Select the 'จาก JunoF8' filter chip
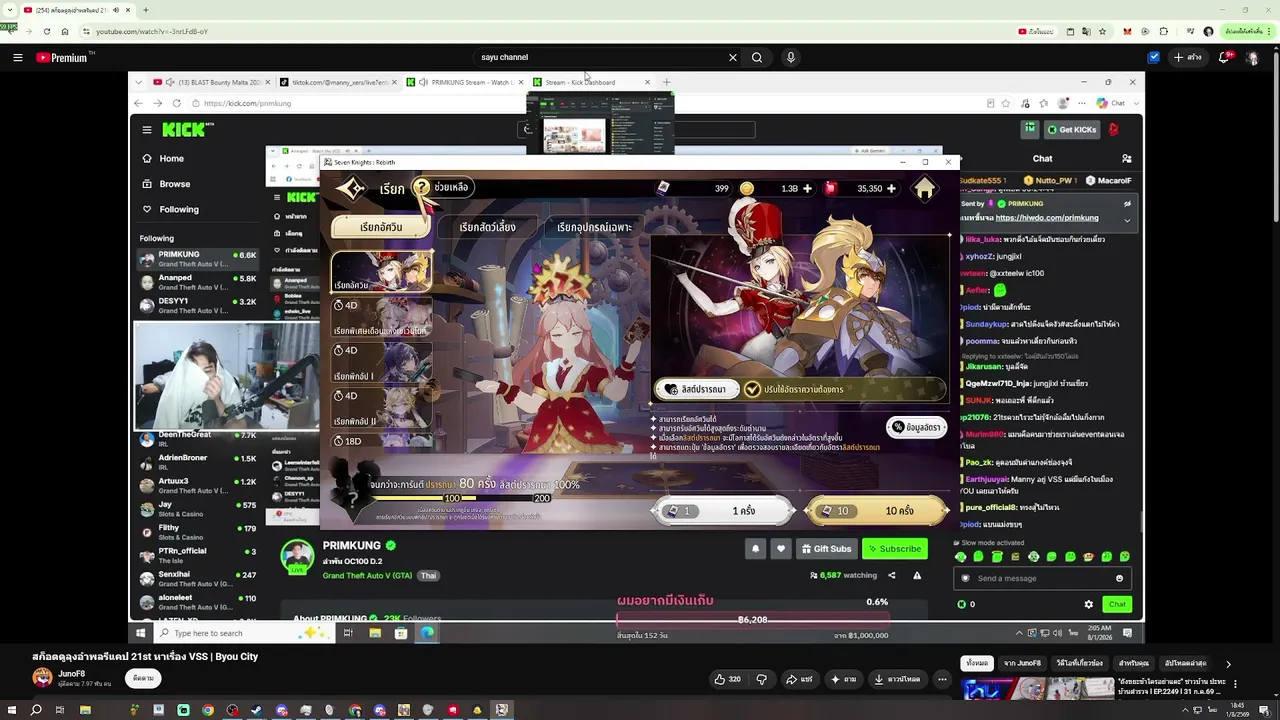The width and height of the screenshot is (1280, 720). tap(1022, 663)
